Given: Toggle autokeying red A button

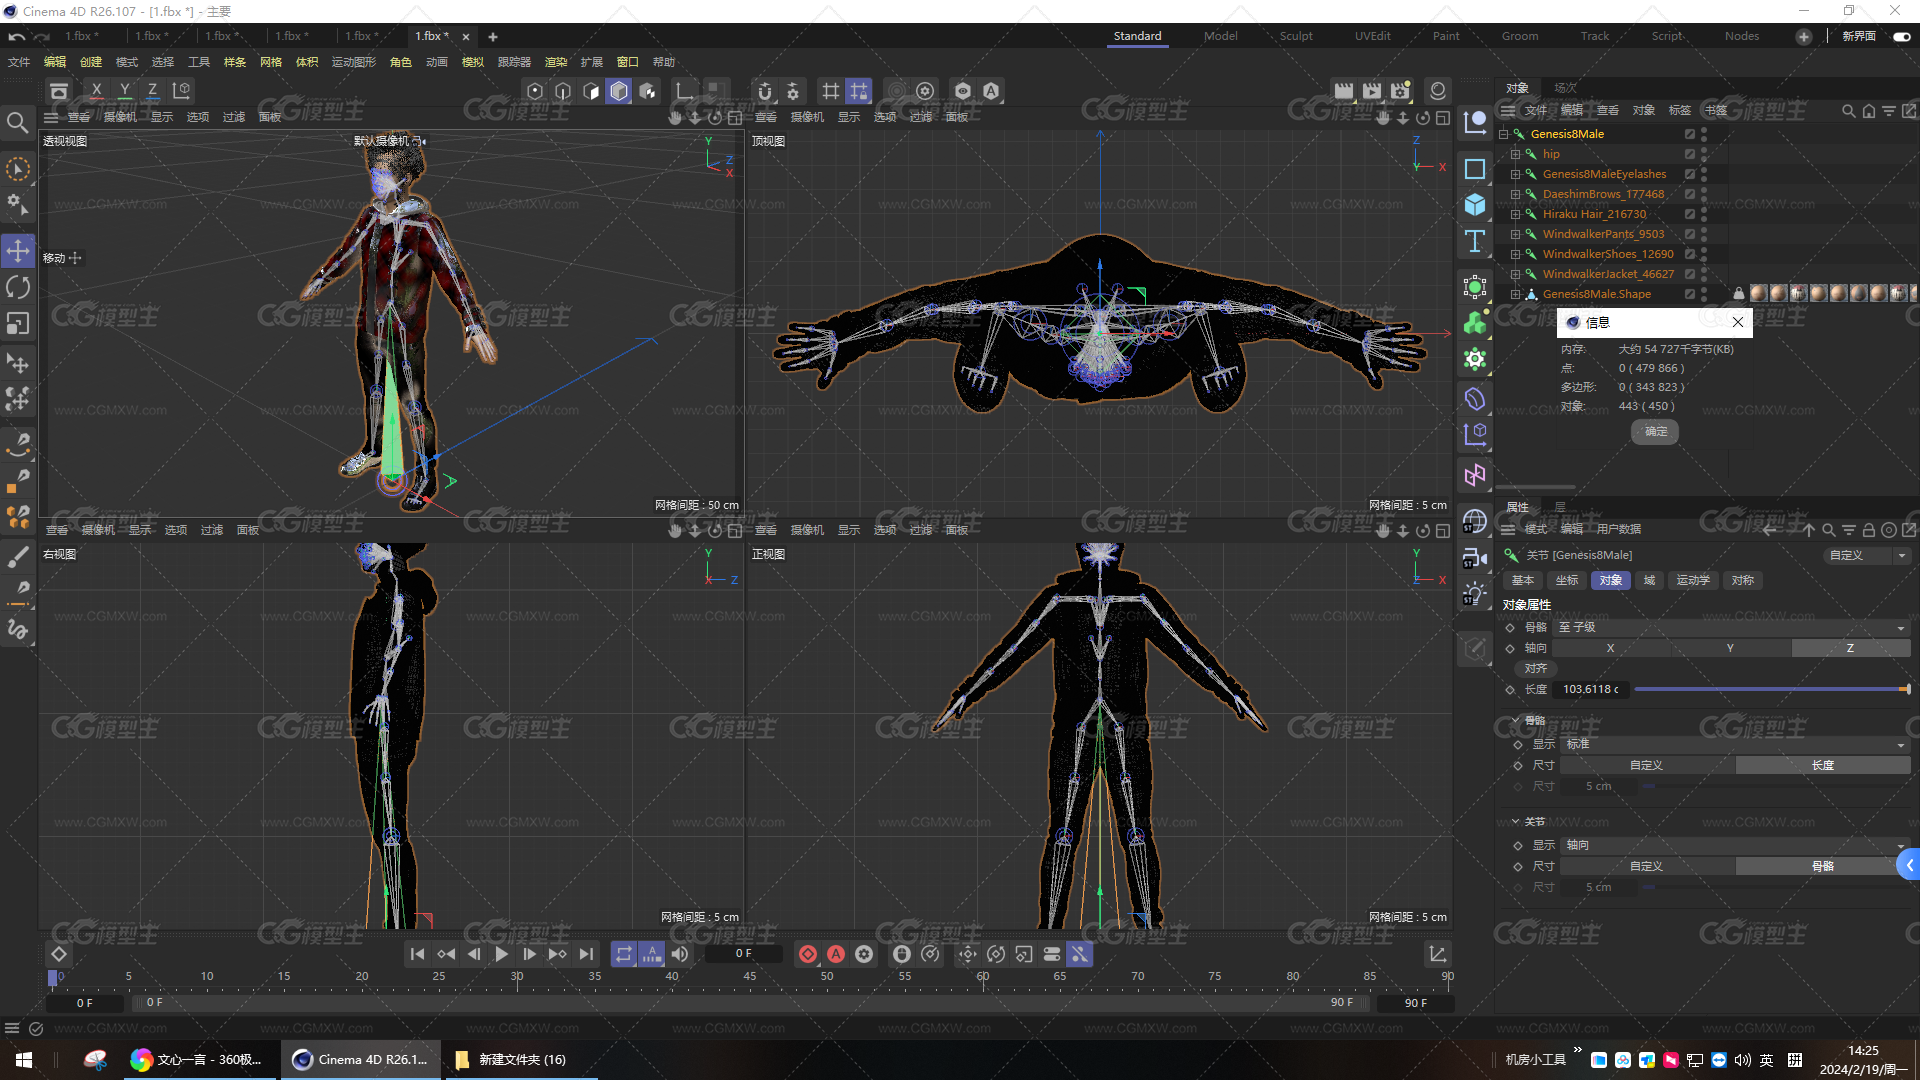Looking at the screenshot, I should 836,954.
